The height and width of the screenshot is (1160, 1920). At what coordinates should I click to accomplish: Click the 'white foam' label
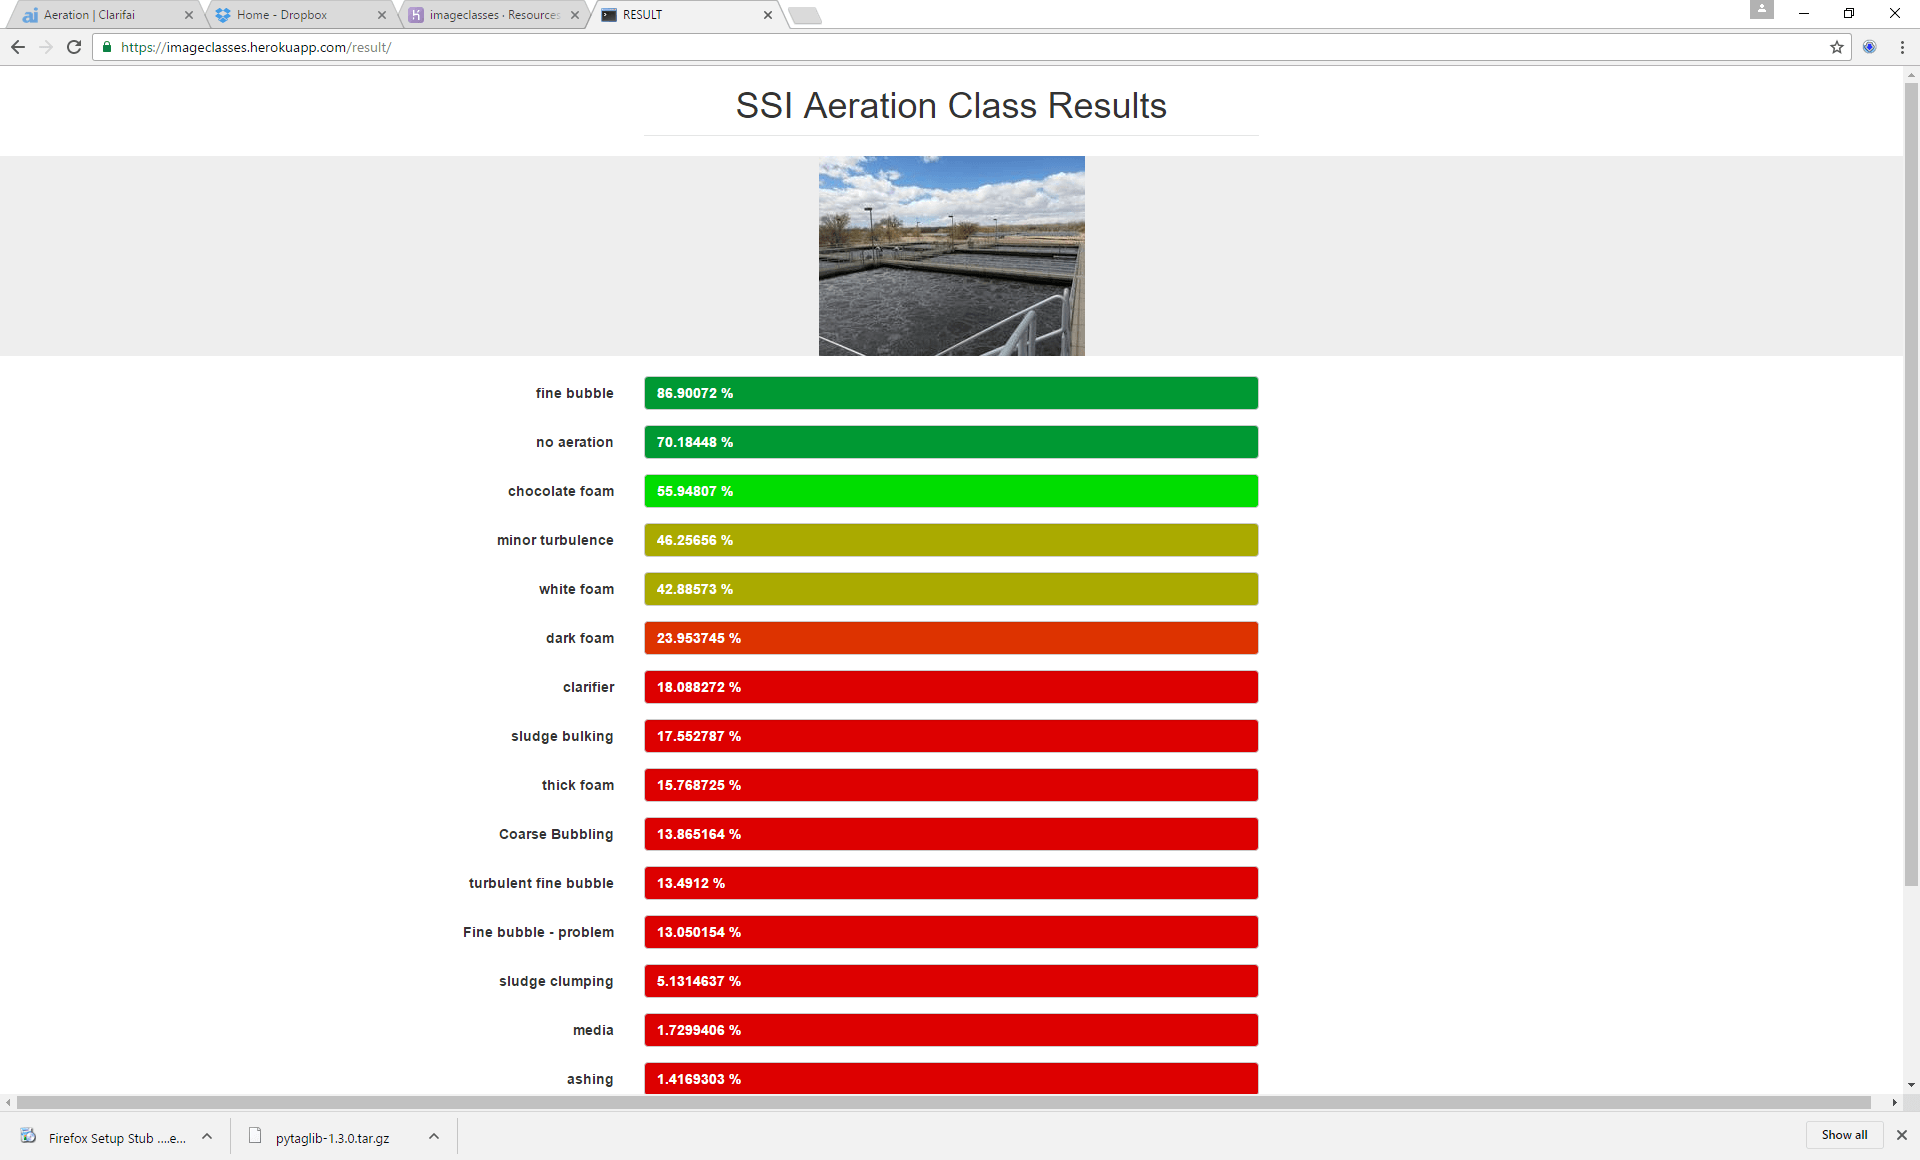pyautogui.click(x=576, y=589)
